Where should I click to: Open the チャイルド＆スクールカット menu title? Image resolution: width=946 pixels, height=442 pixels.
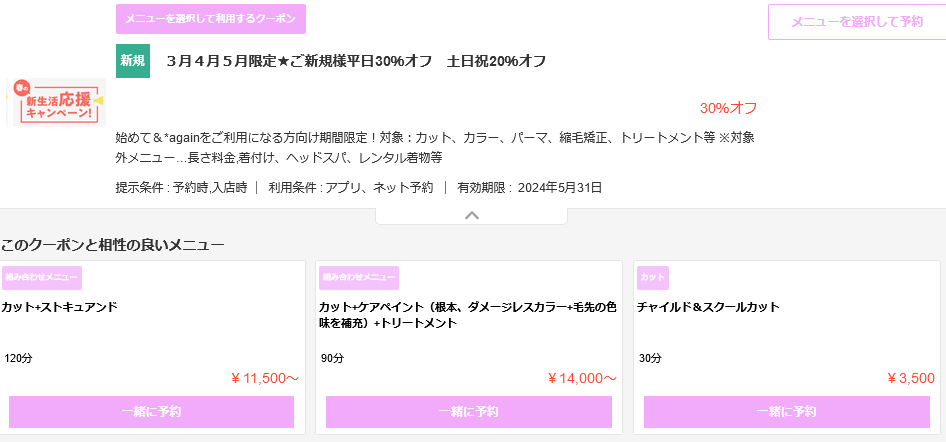point(708,307)
